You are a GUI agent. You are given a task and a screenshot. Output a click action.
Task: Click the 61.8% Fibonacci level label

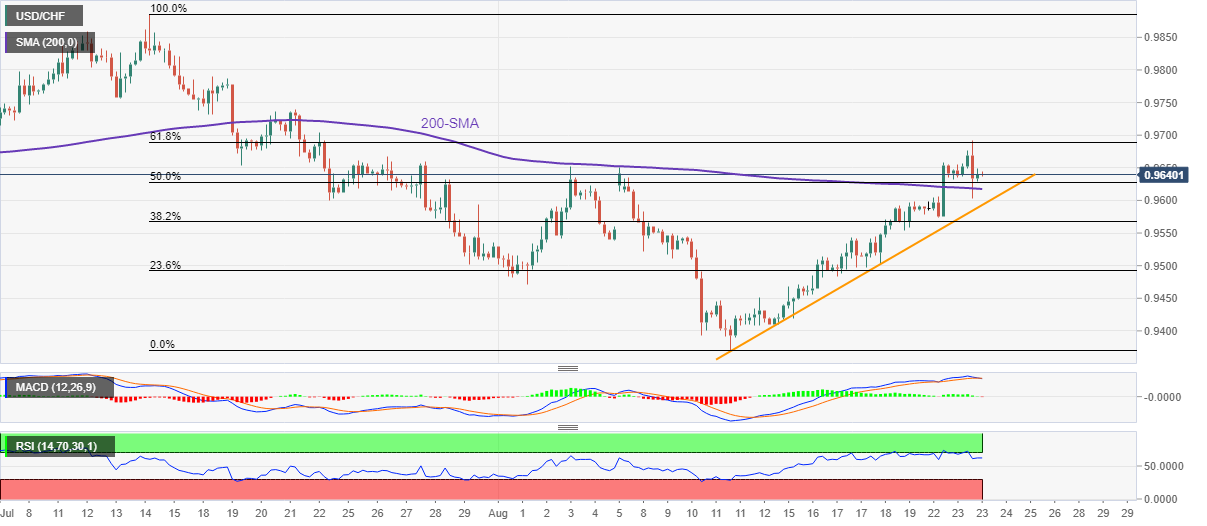pyautogui.click(x=165, y=136)
